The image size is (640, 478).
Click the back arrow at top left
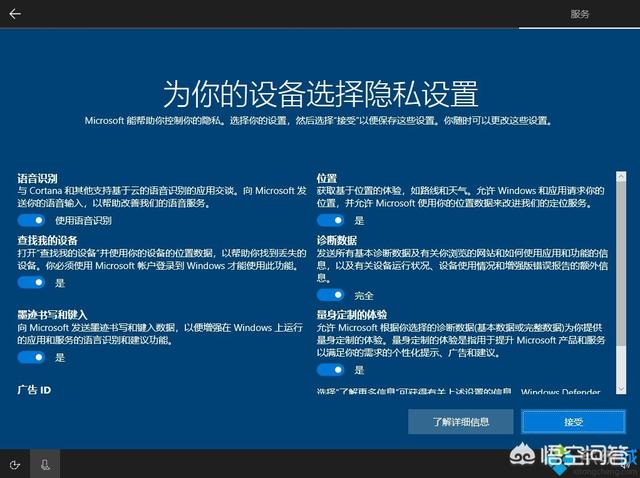click(x=15, y=14)
